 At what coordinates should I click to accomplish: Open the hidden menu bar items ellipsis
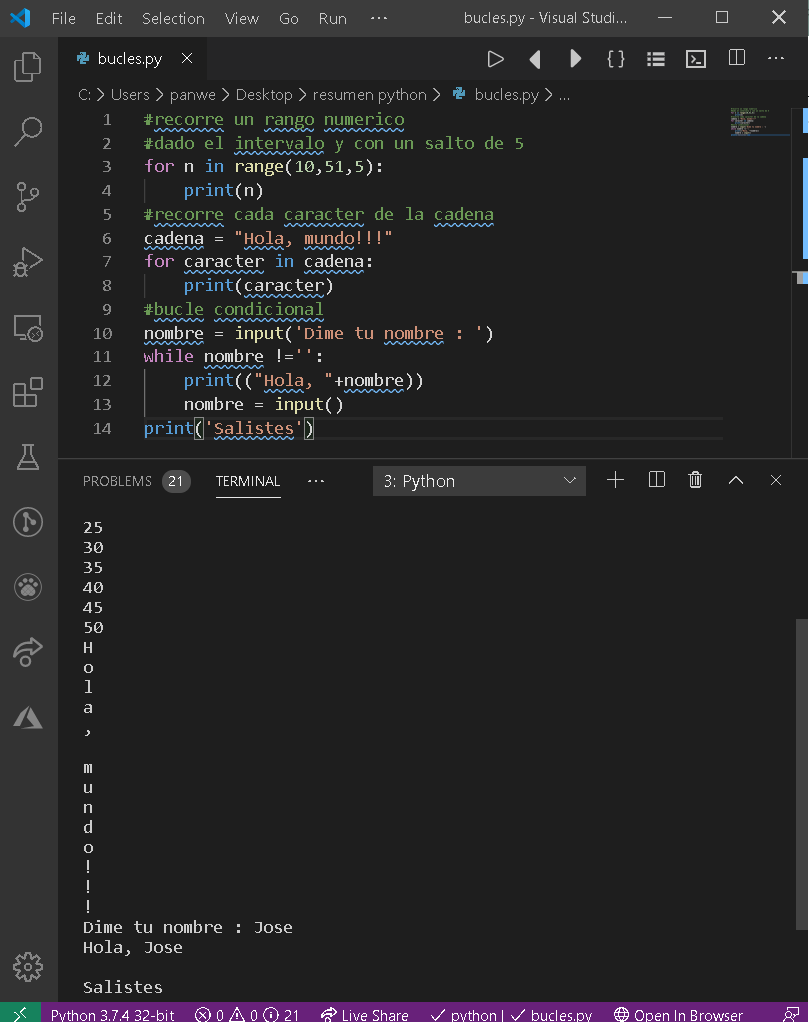pos(379,18)
